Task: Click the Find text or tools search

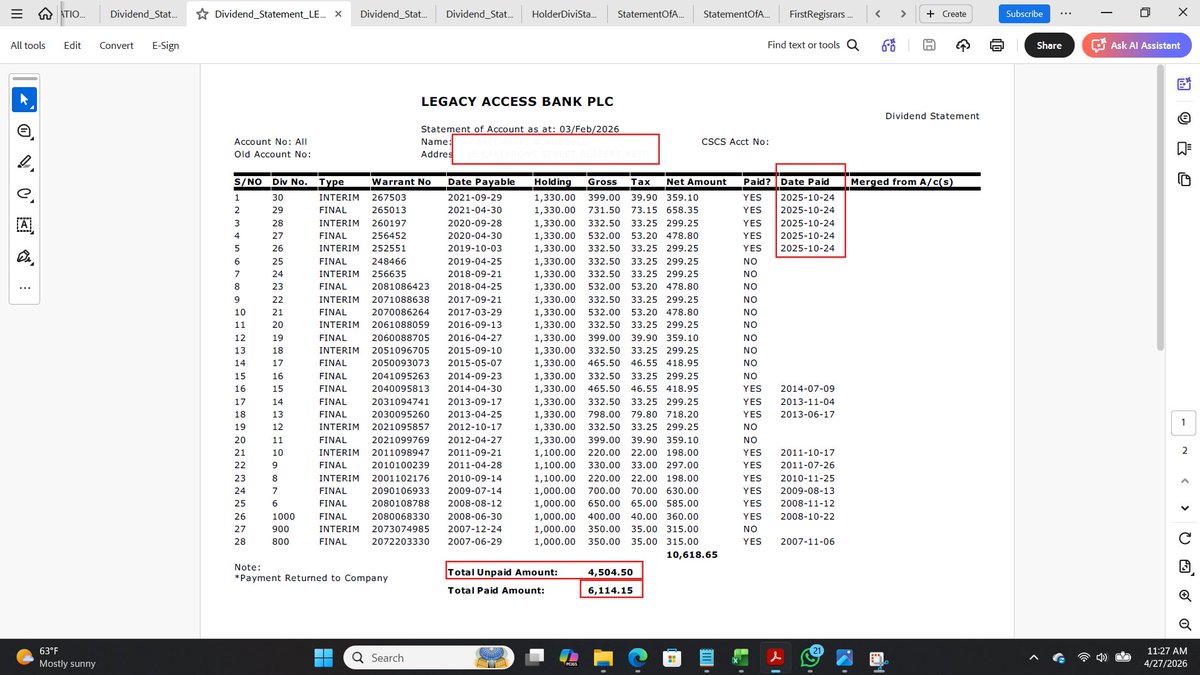Action: 813,45
